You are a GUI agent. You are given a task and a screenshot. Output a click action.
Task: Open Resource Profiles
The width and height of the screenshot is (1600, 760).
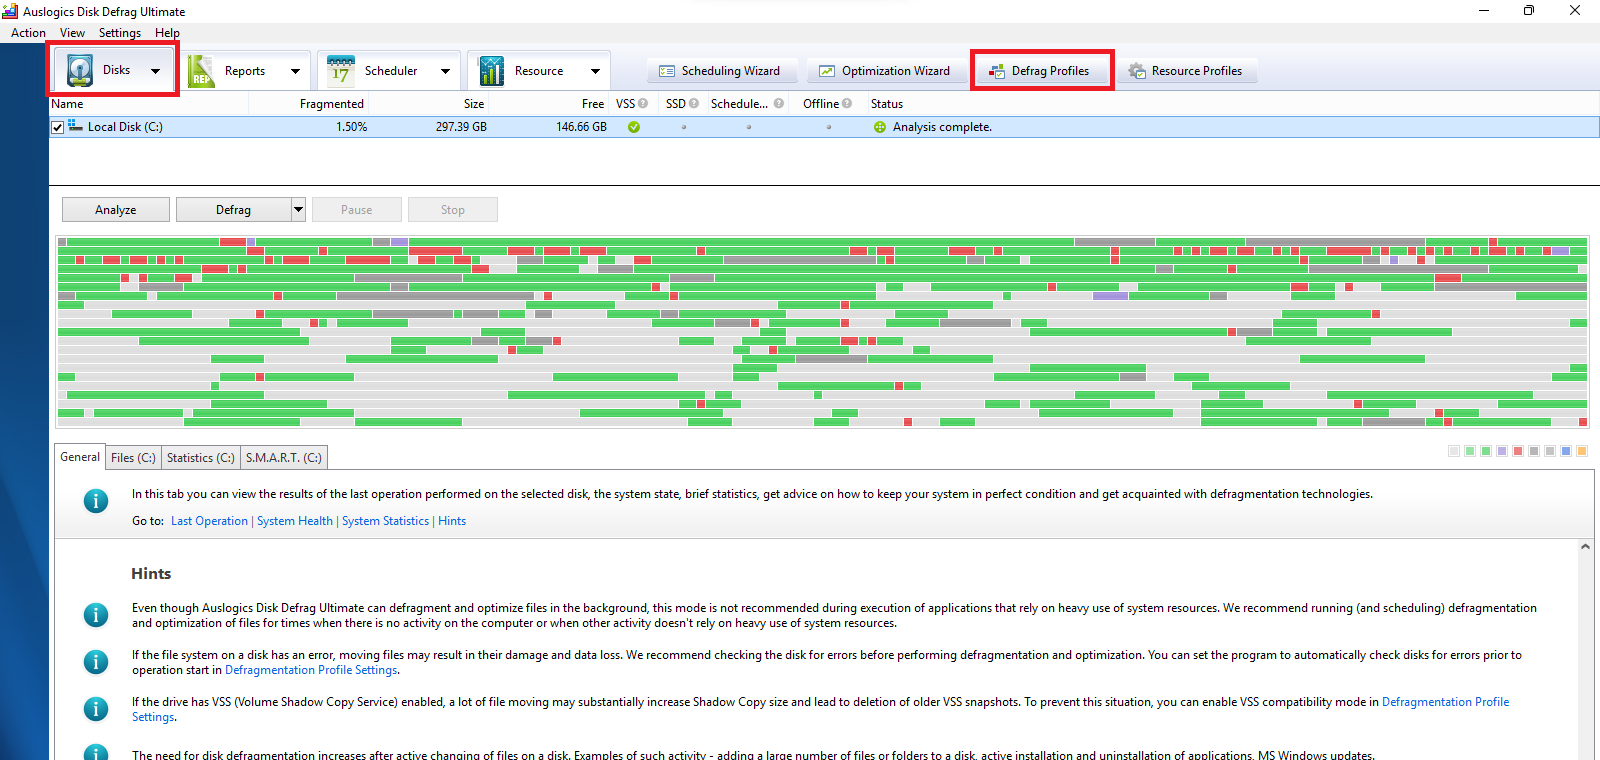point(1185,71)
